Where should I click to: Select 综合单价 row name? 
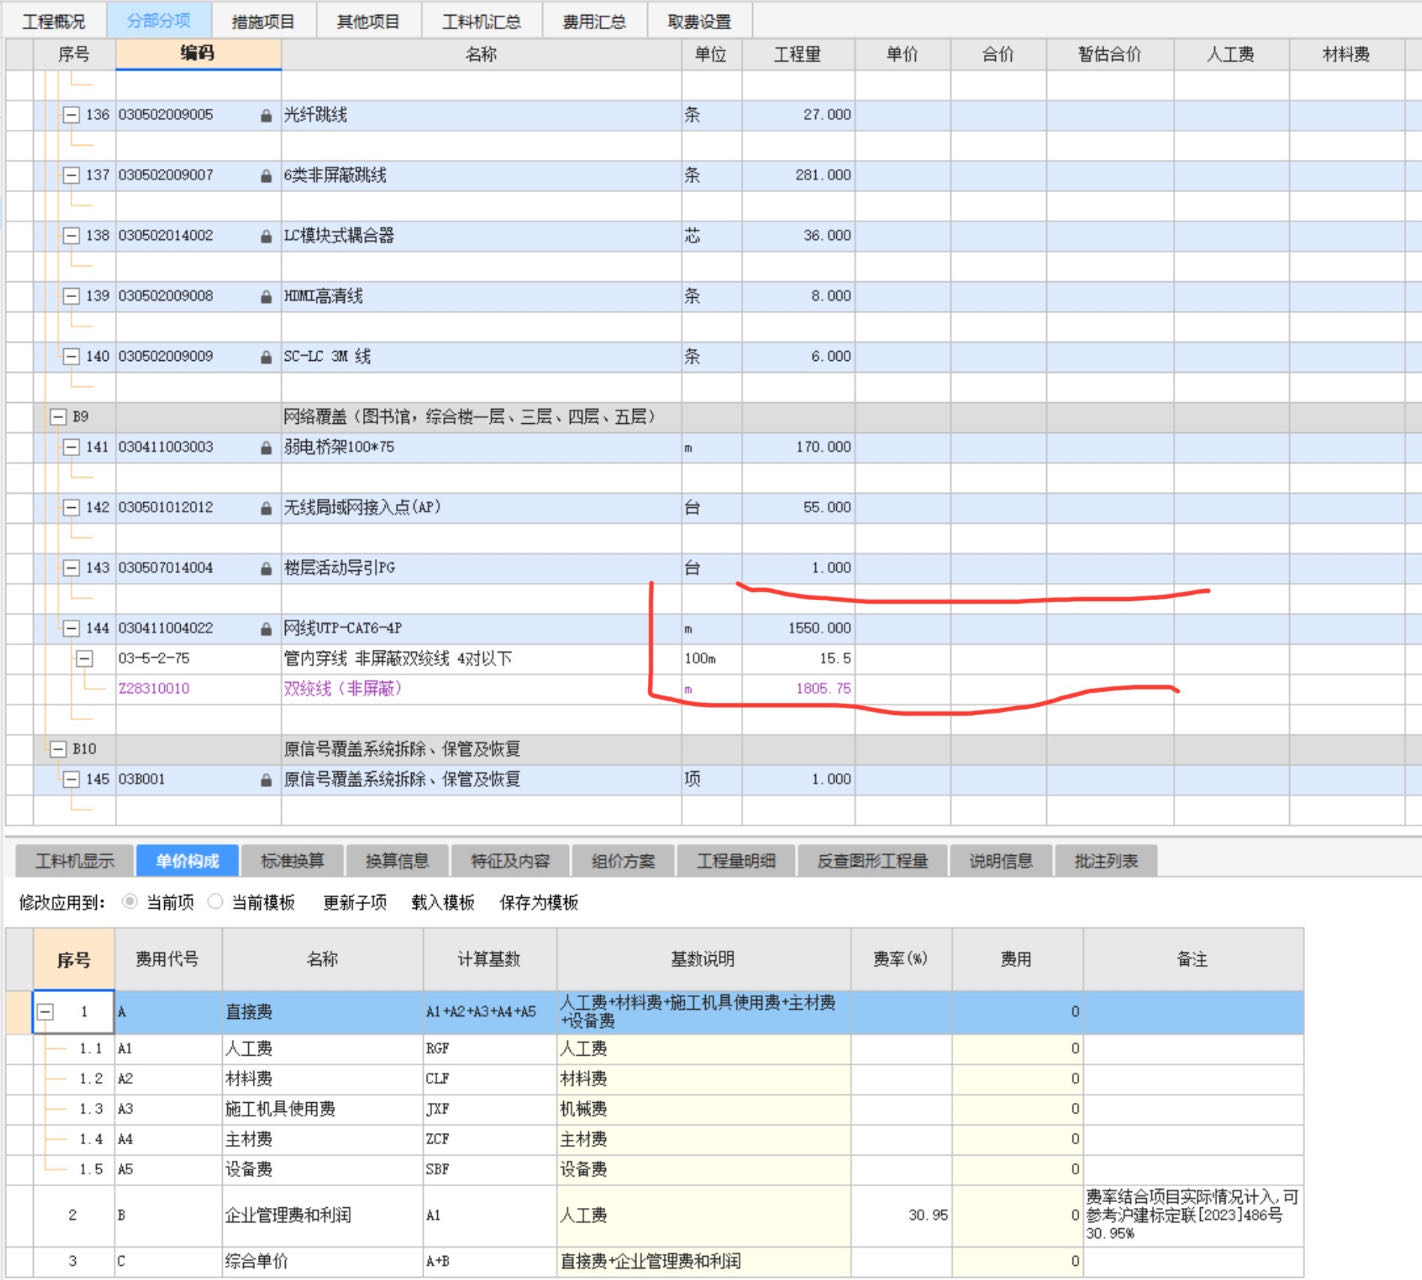point(323,1261)
